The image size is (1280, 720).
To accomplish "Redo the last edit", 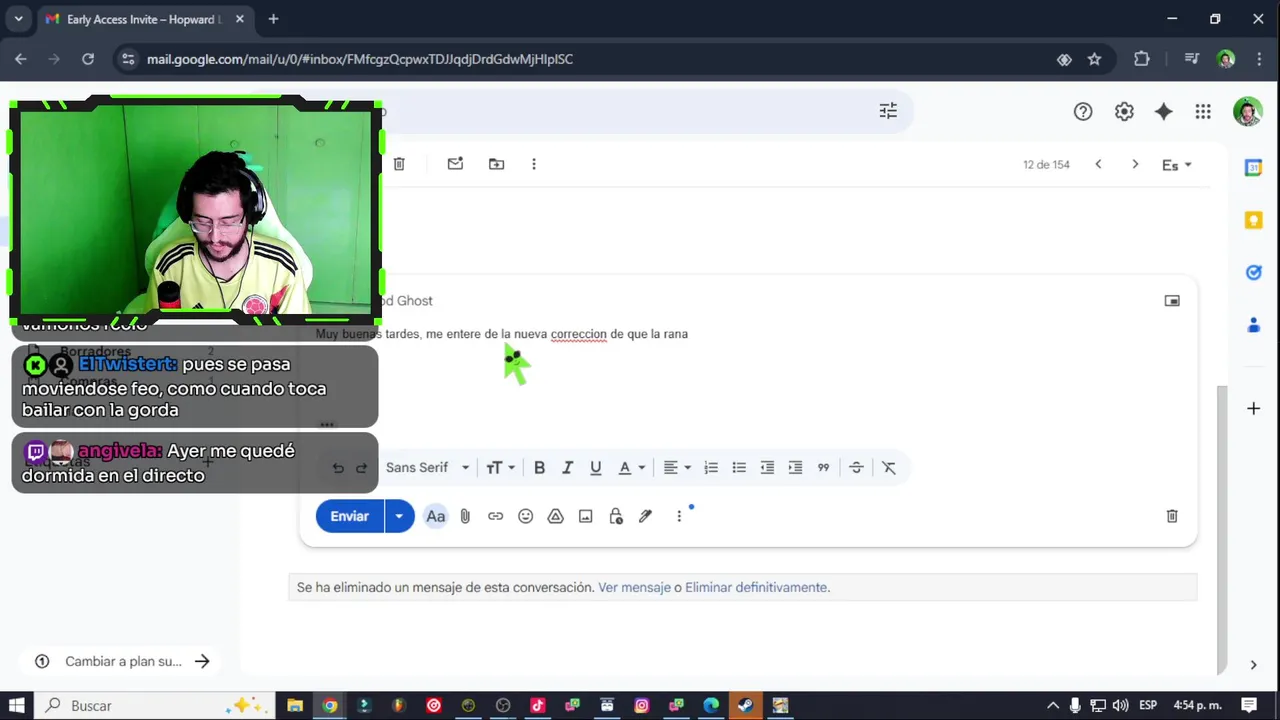I will [362, 468].
